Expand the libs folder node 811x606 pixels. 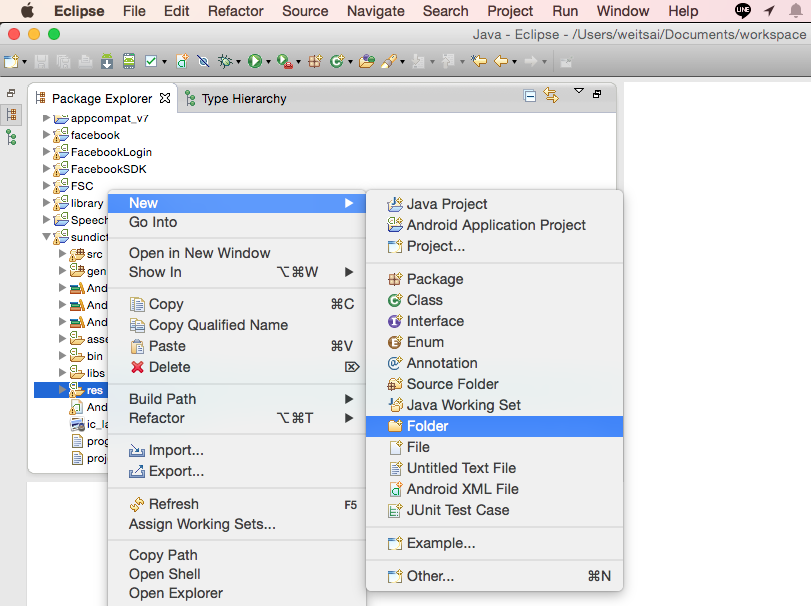[x=62, y=372]
